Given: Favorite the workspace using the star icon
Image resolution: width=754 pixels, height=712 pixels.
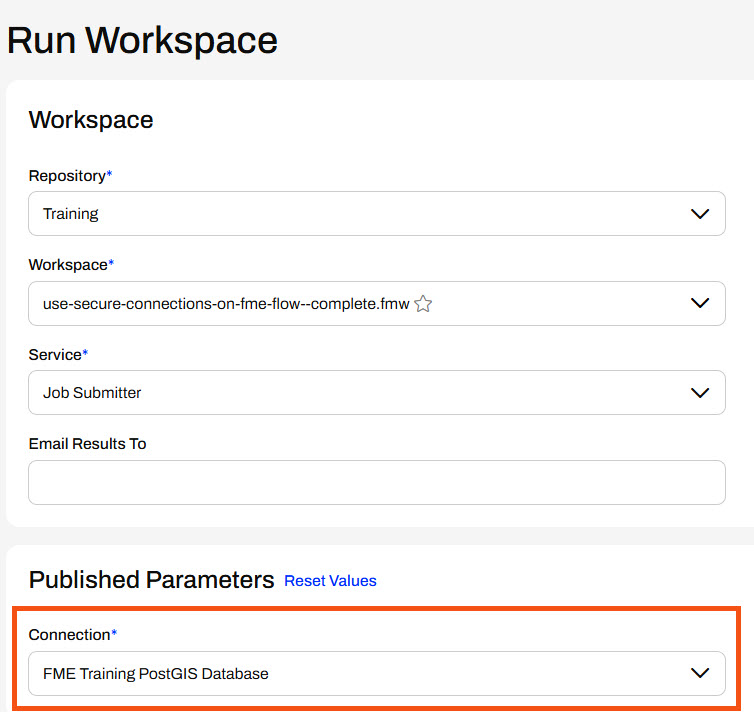Looking at the screenshot, I should 423,304.
